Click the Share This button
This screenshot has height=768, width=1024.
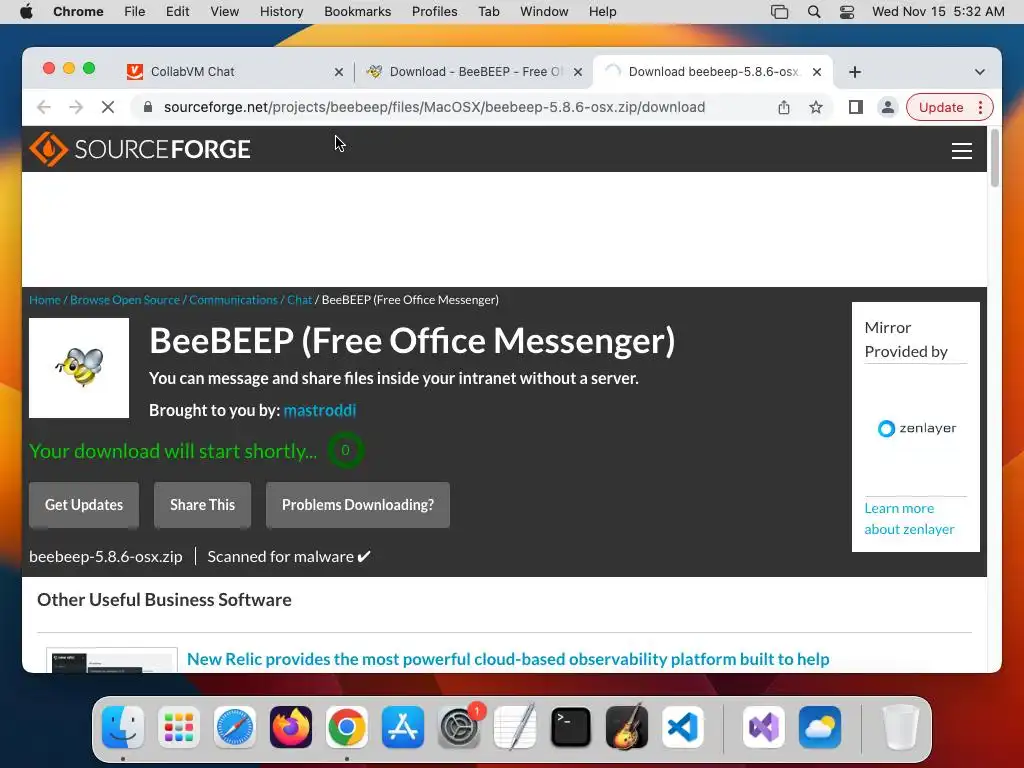coord(202,505)
